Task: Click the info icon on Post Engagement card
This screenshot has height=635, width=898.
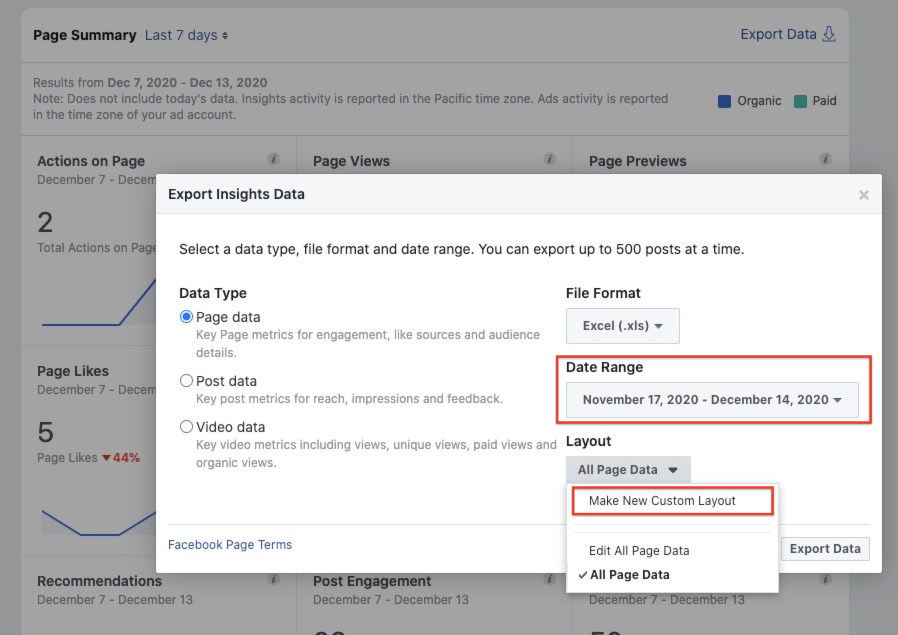Action: pos(550,579)
